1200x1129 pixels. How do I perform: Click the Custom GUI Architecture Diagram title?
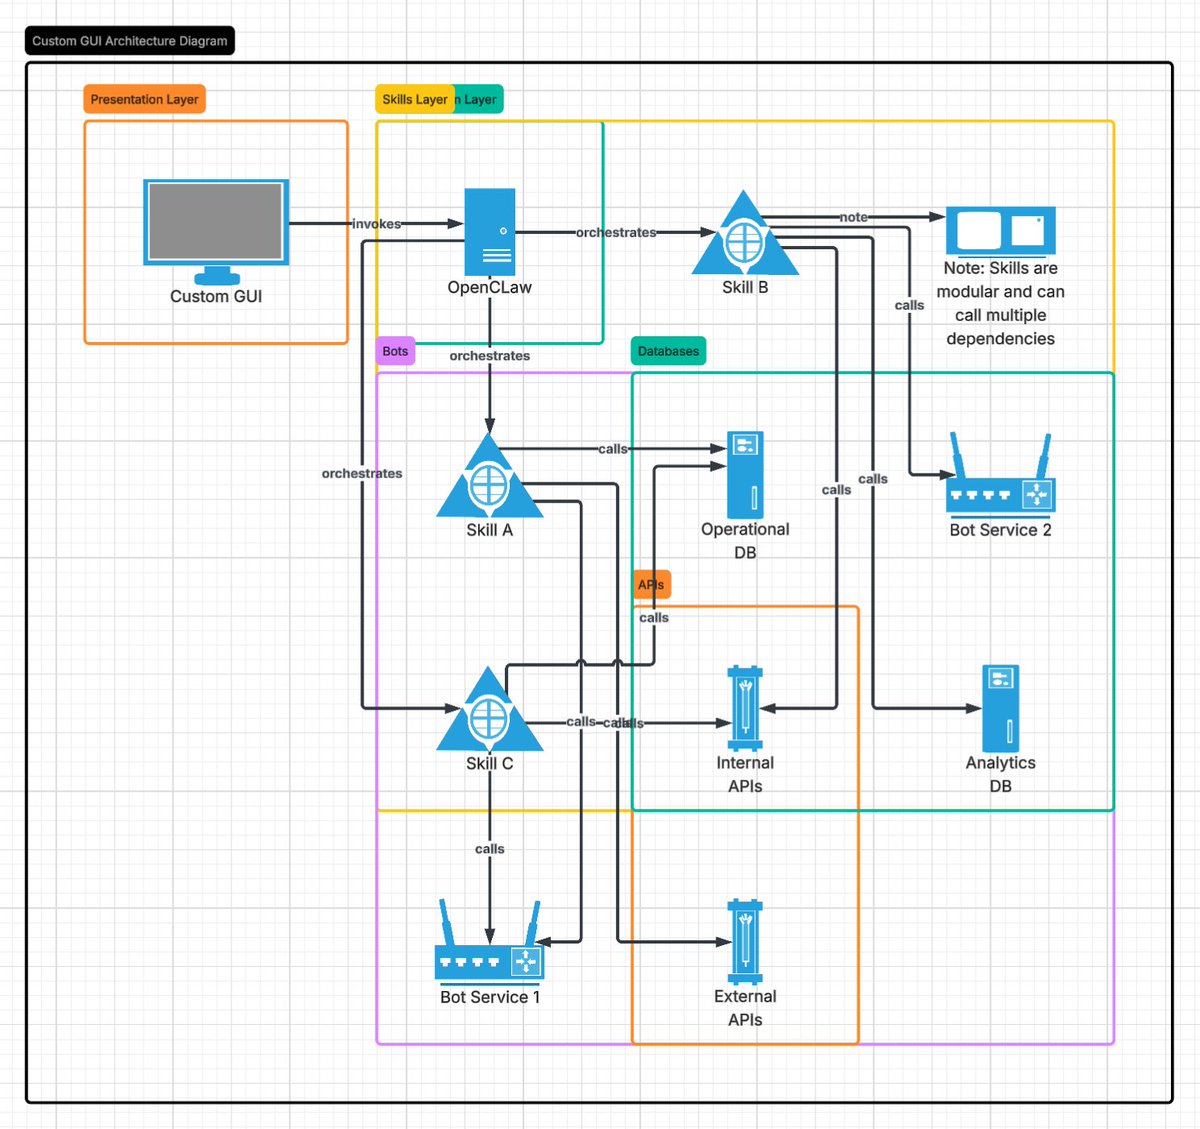coord(130,41)
